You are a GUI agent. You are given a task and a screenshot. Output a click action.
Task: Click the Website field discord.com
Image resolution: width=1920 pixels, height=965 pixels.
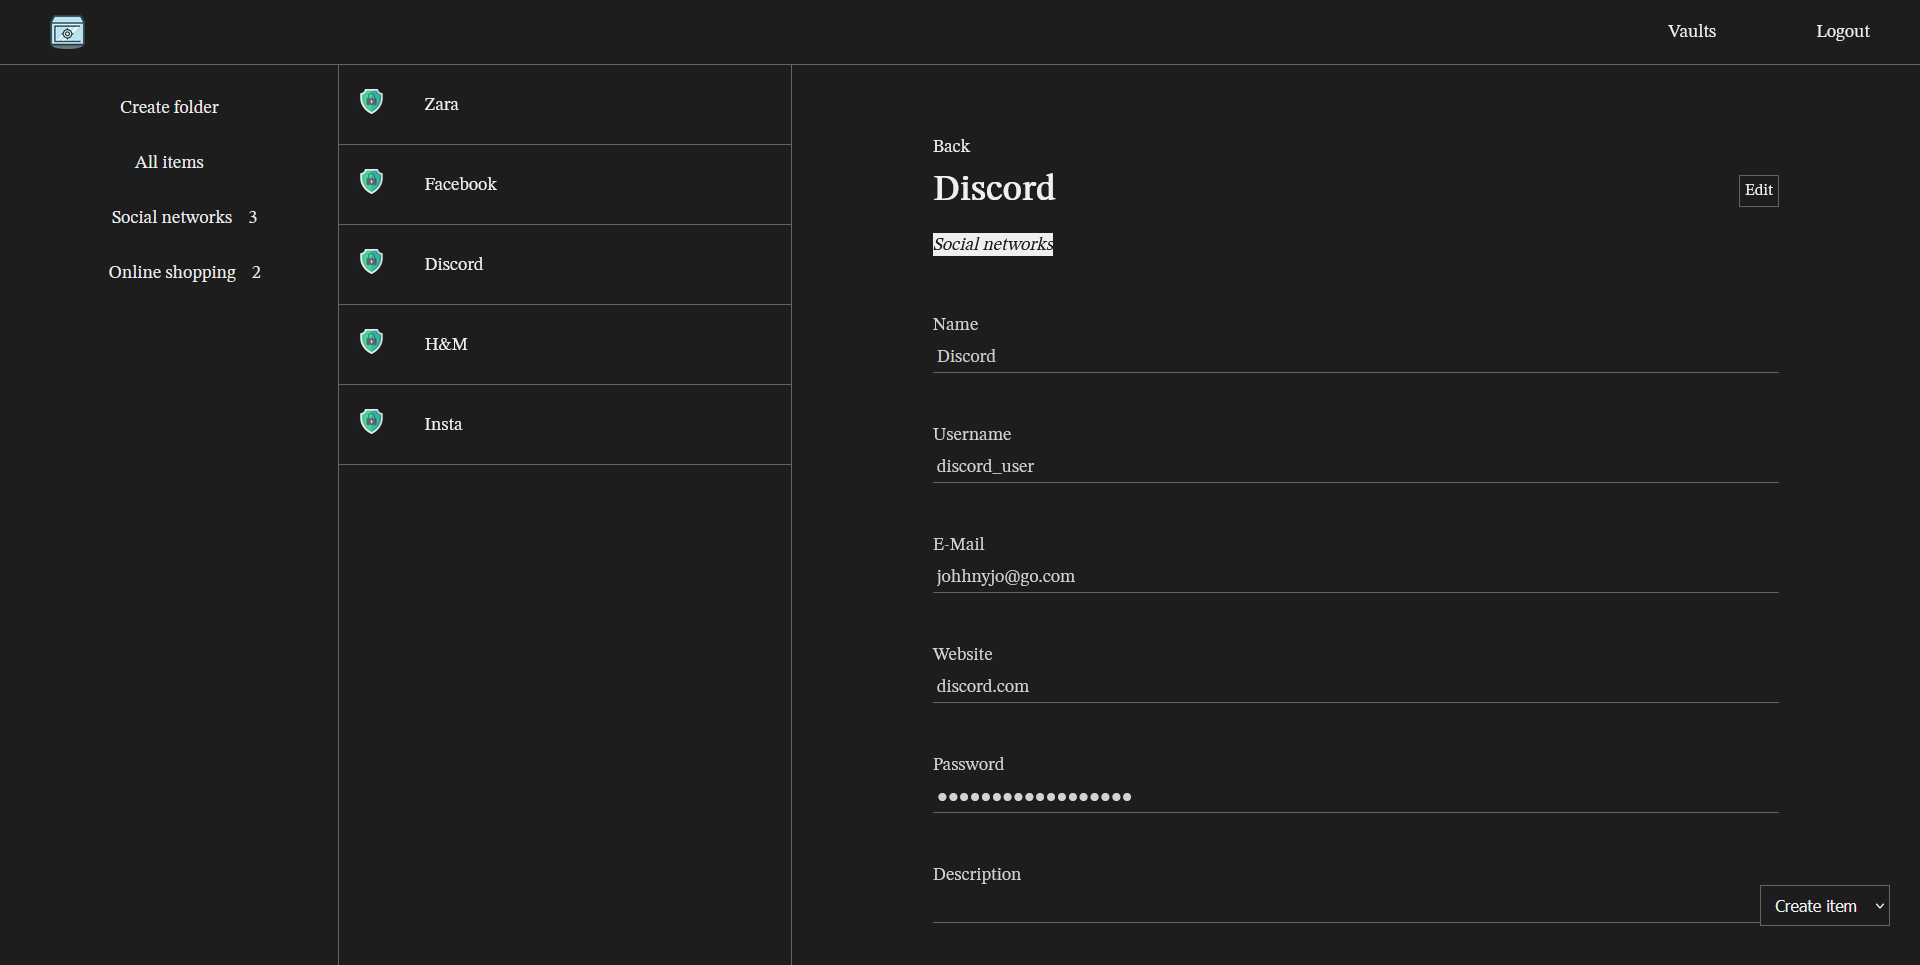(1355, 687)
